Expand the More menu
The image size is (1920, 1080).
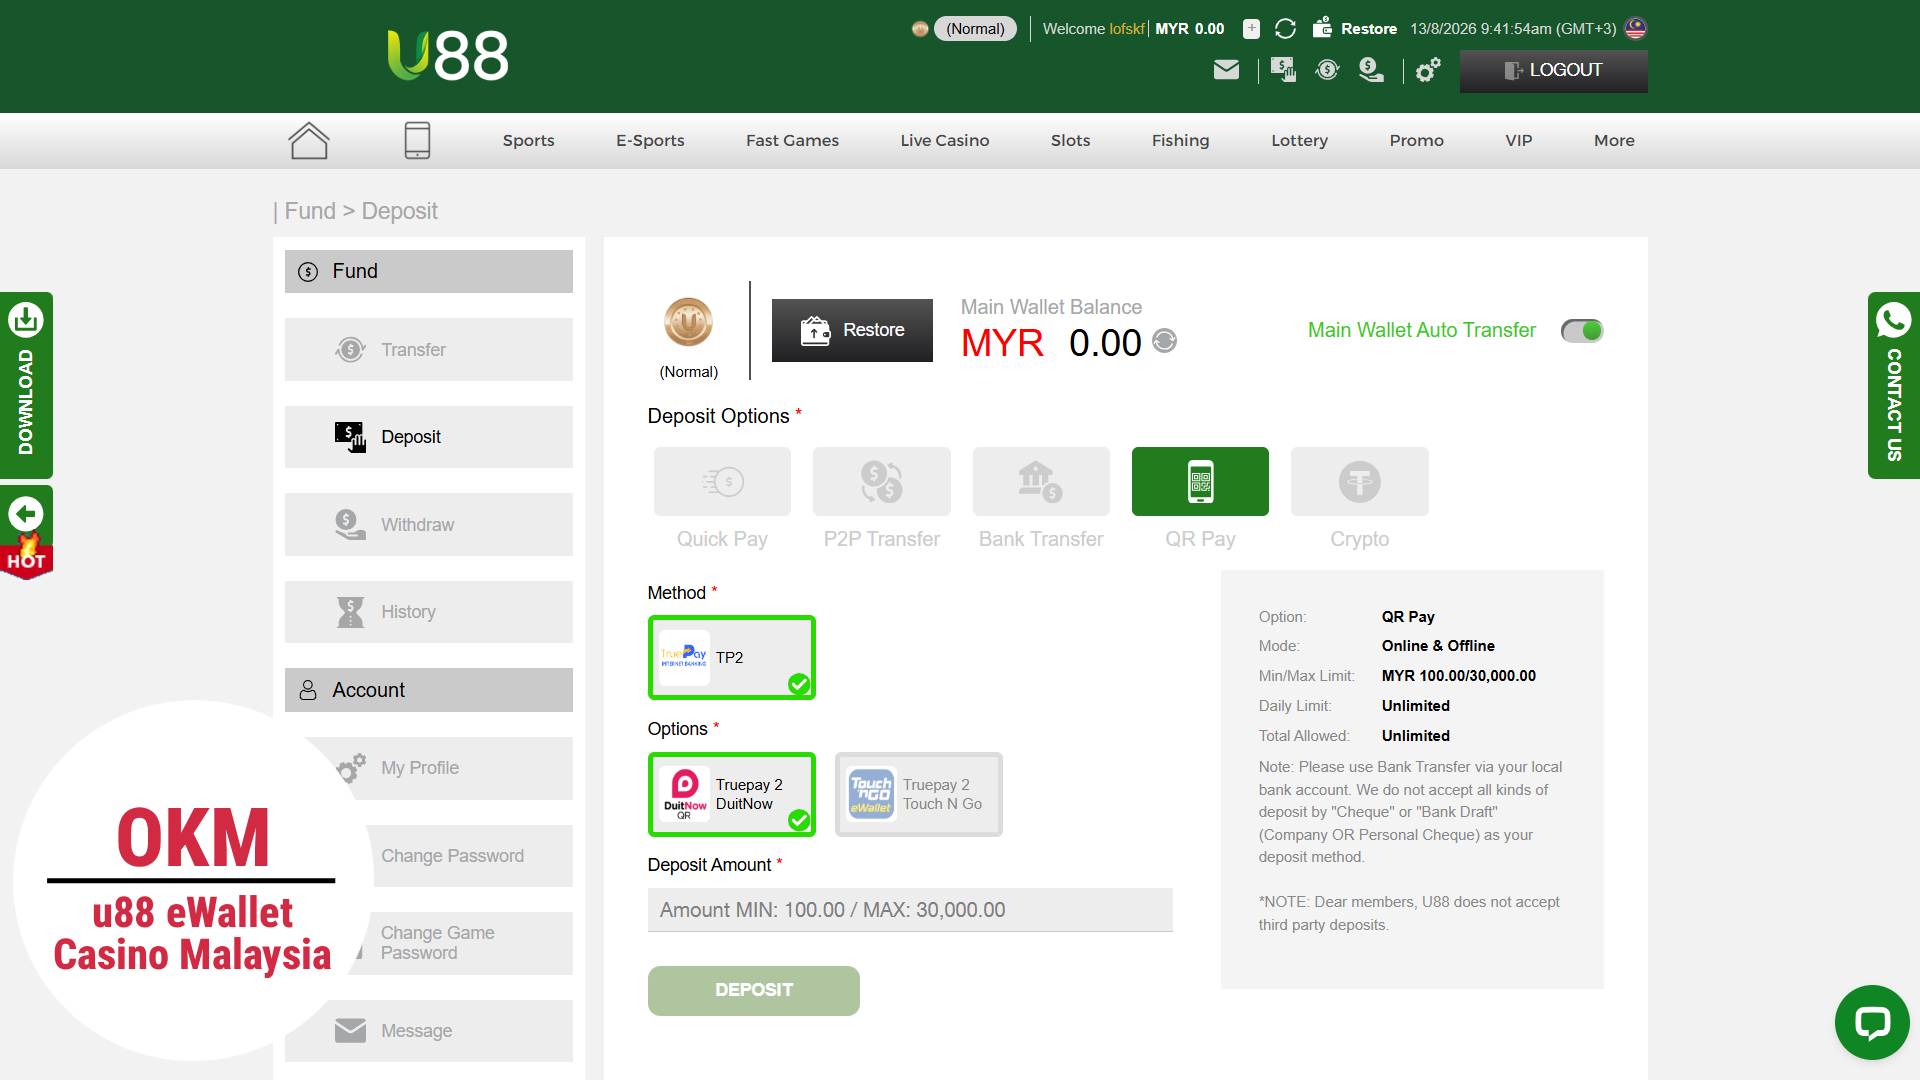coord(1614,140)
